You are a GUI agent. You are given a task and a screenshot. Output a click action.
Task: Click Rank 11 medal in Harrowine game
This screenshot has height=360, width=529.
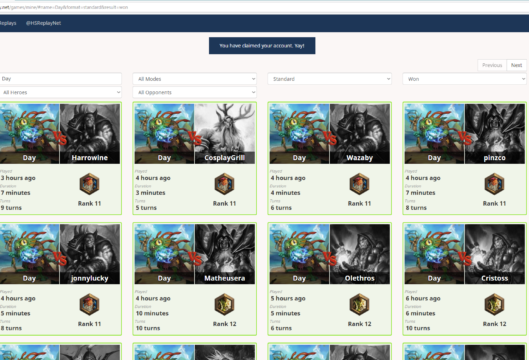[x=89, y=184]
